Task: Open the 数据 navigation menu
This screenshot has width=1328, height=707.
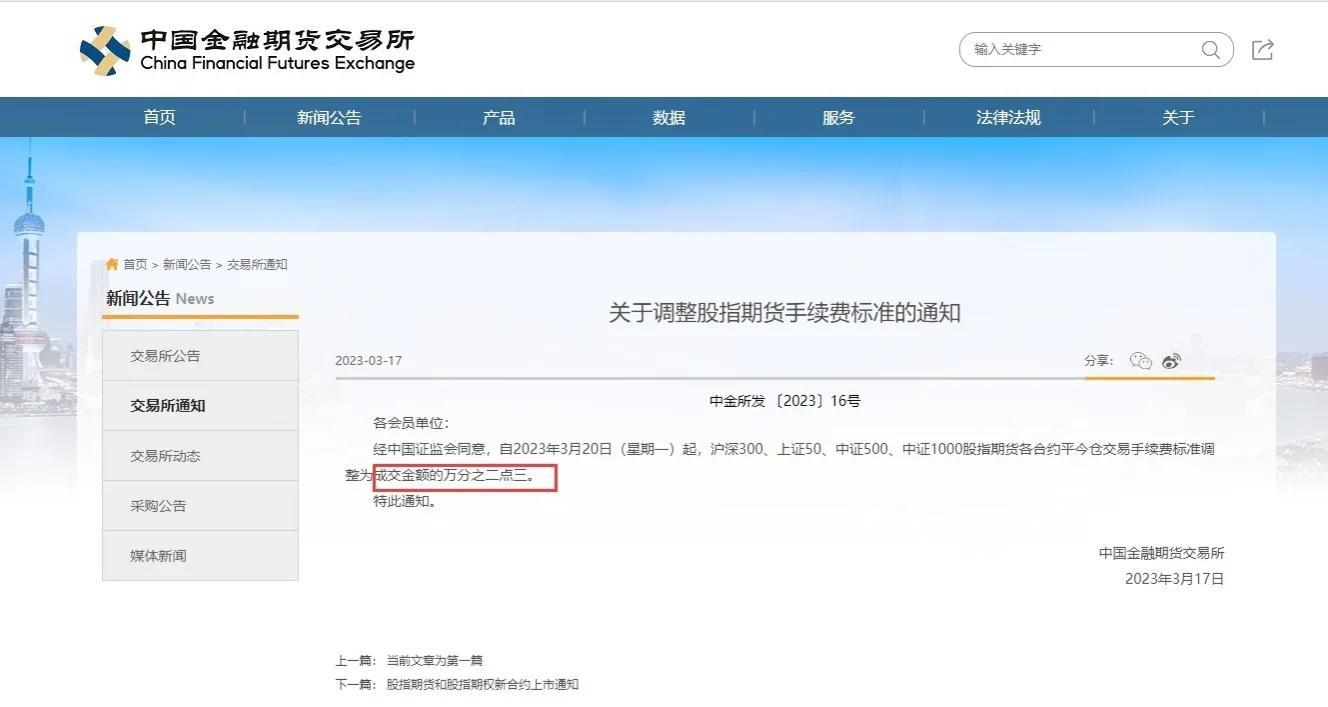Action: click(x=669, y=117)
